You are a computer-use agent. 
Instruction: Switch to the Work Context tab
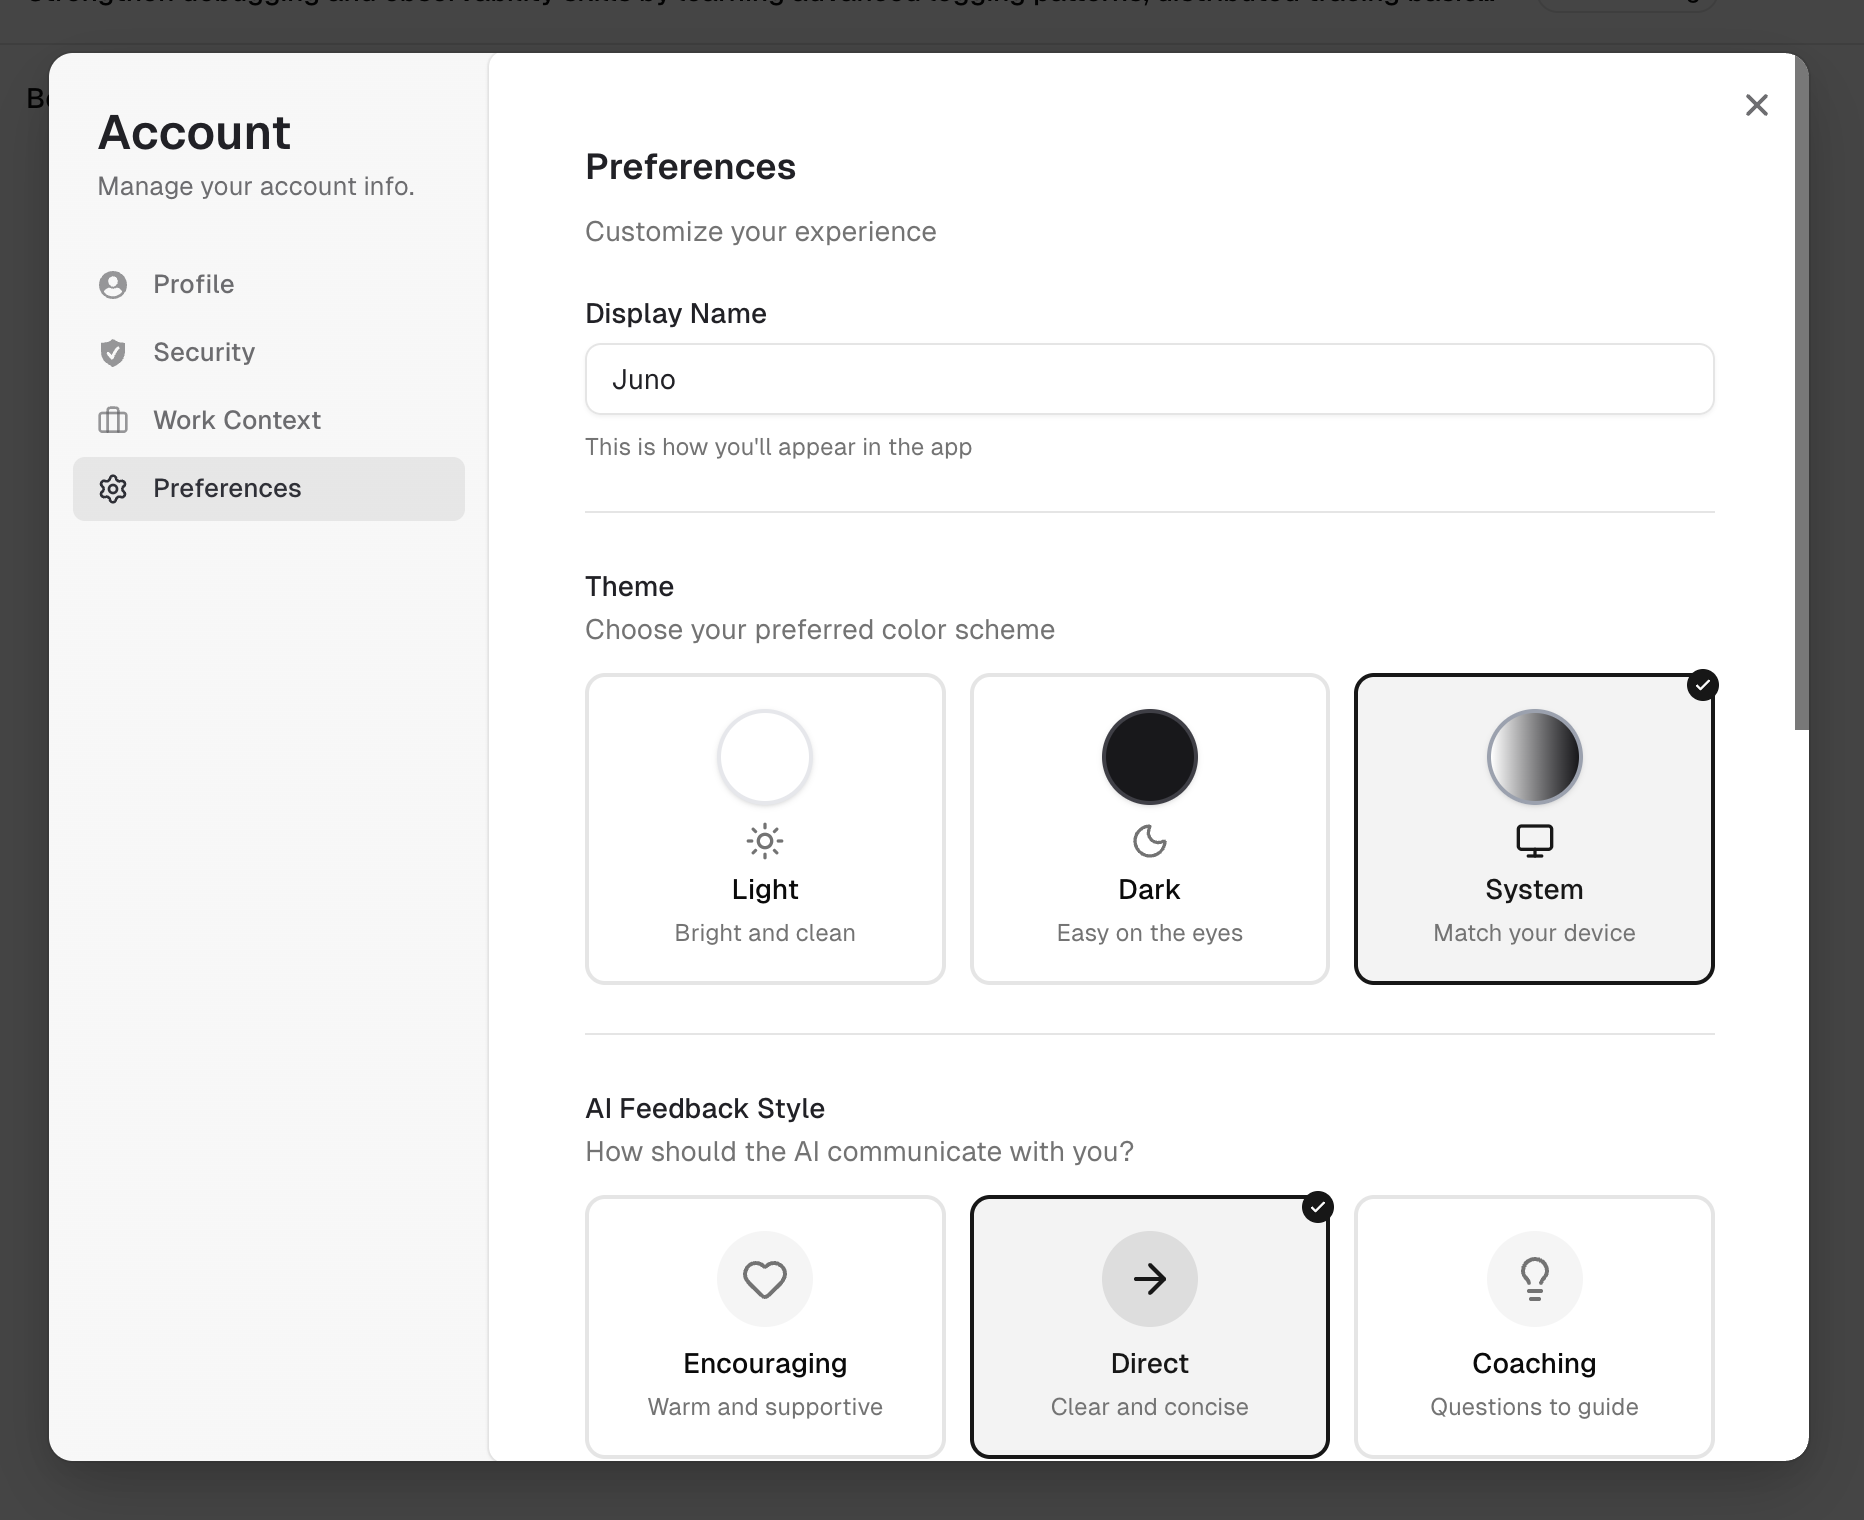[x=236, y=421]
